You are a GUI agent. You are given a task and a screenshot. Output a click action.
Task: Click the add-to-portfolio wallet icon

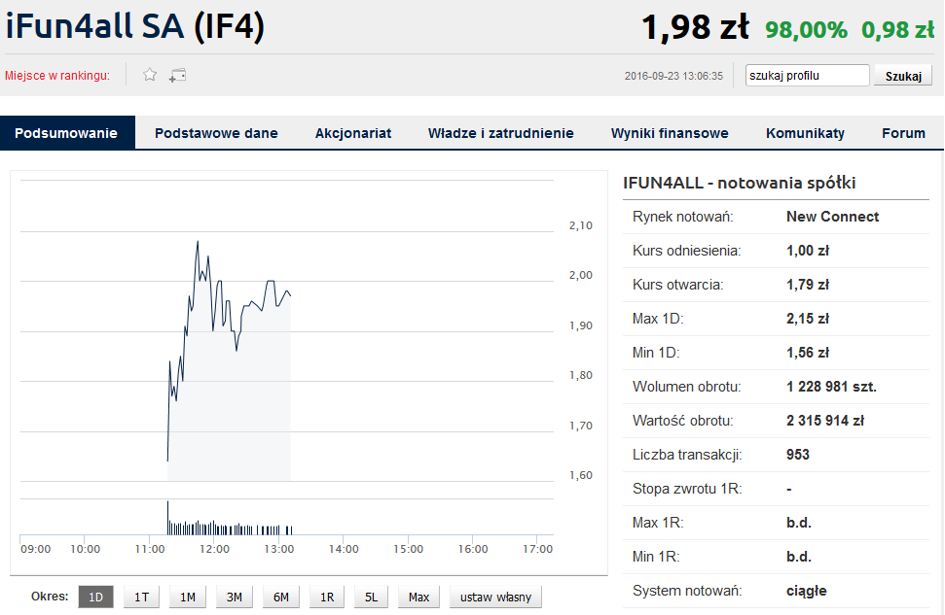[x=178, y=75]
